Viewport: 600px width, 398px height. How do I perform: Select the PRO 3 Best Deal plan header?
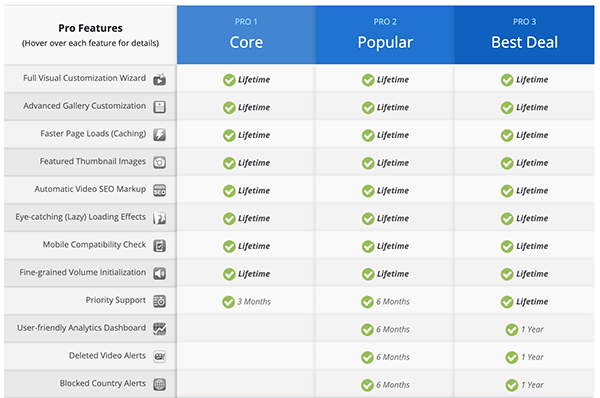click(524, 35)
